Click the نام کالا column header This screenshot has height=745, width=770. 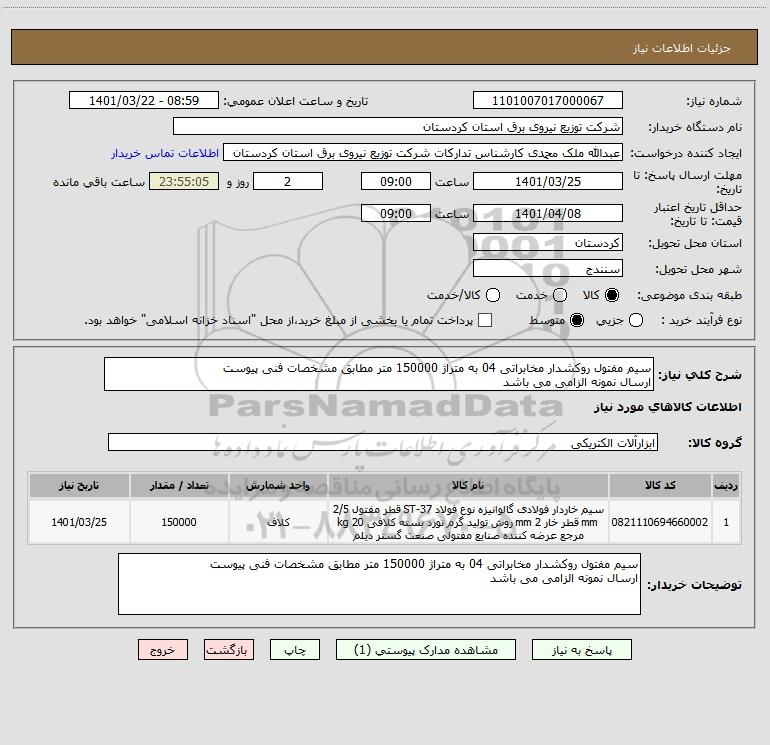point(468,485)
